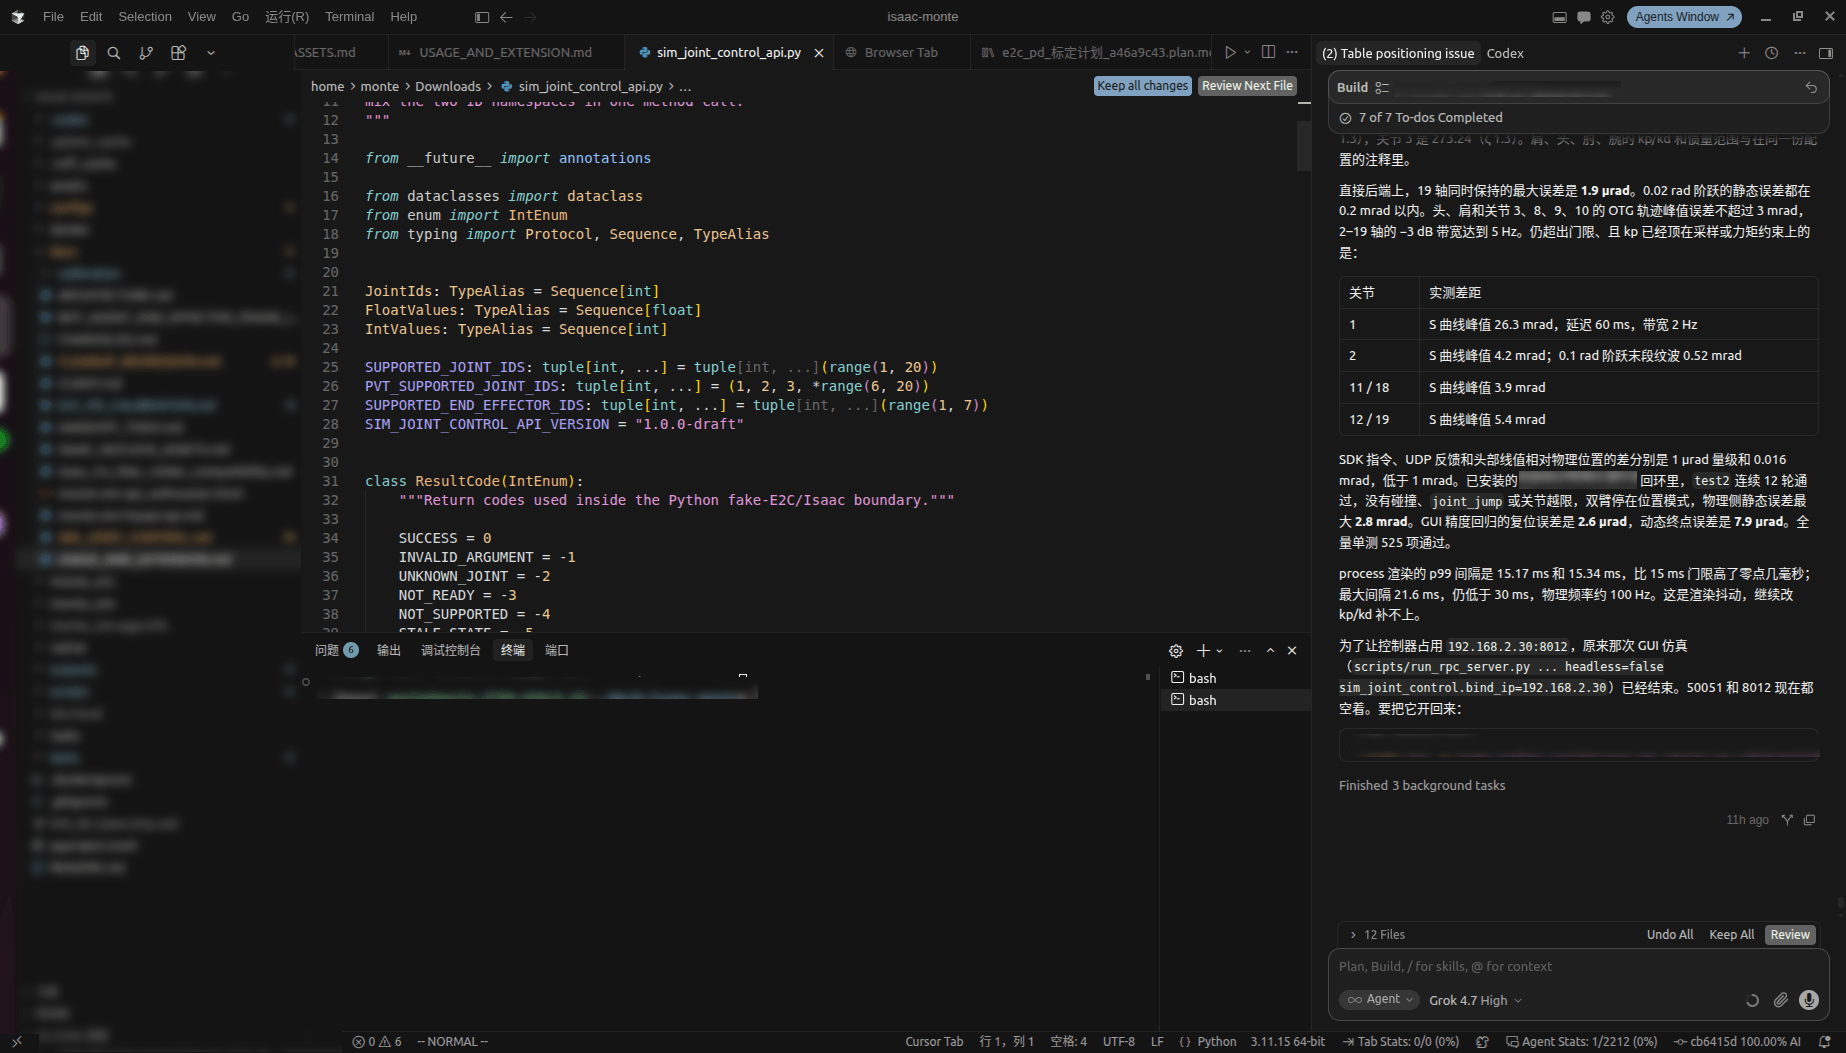The image size is (1846, 1053).
Task: Select the Table positioning issue chat tab
Action: pyautogui.click(x=1398, y=53)
